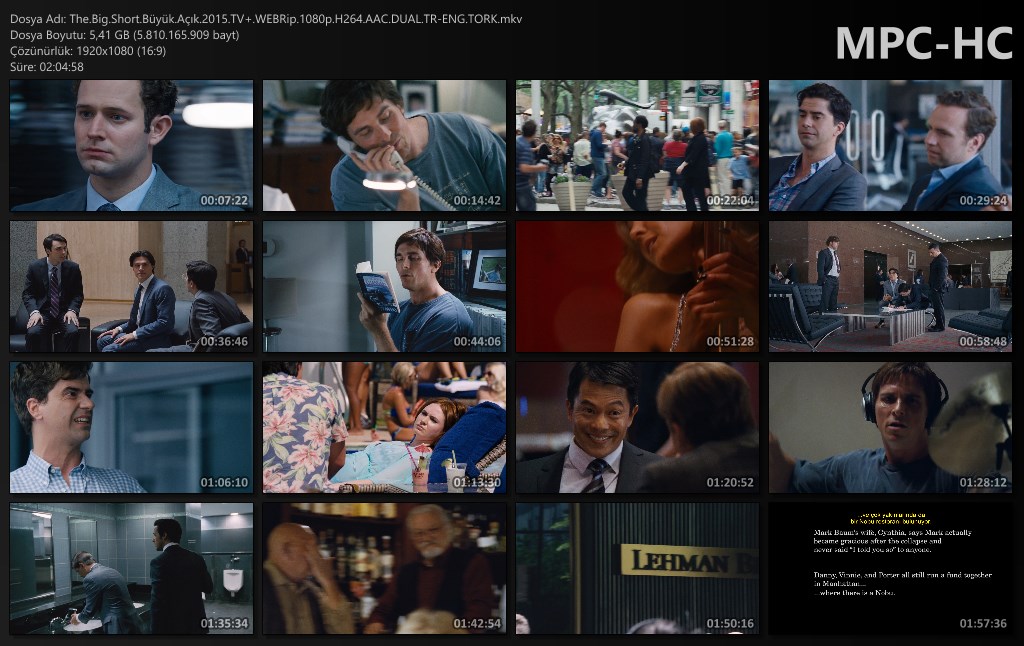Click the street crowd thumbnail at 00:22:04
This screenshot has width=1024, height=646.
[x=637, y=146]
